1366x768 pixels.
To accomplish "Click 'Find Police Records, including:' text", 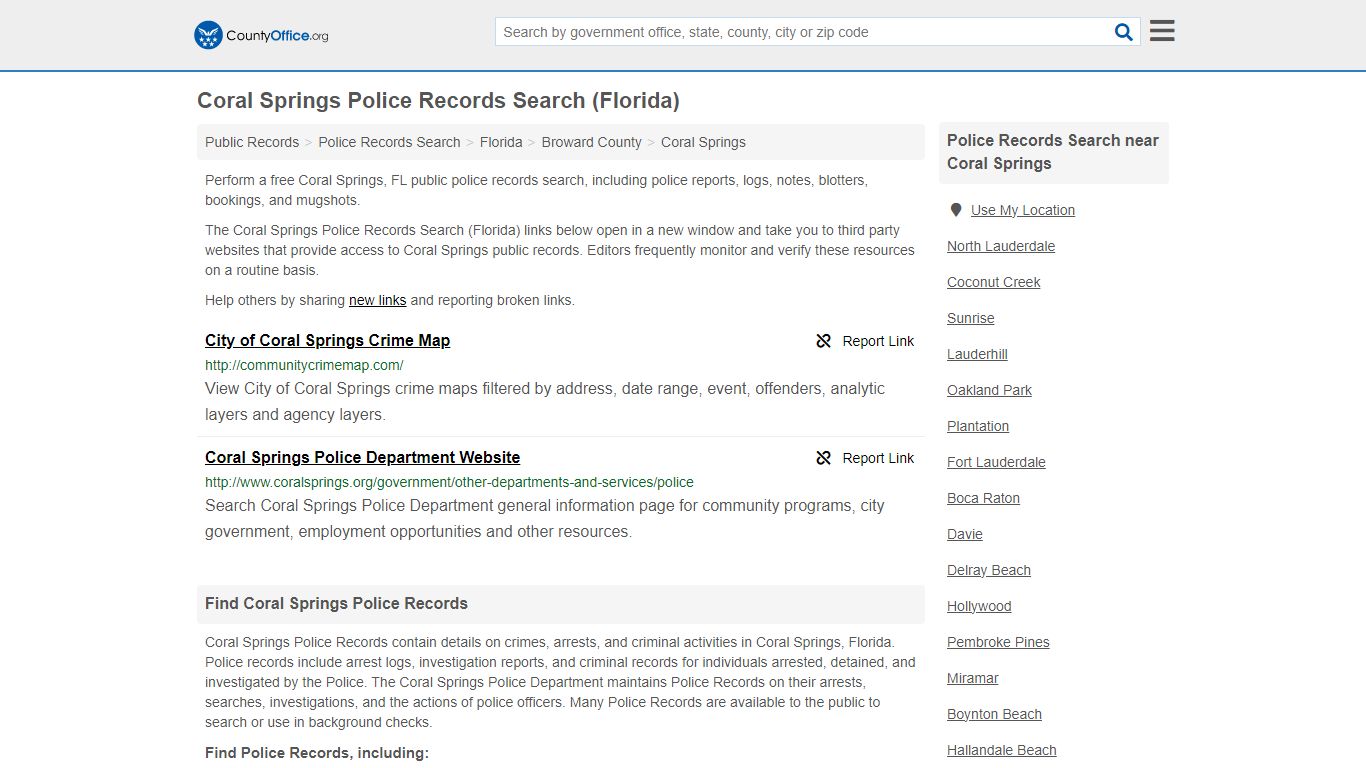I will click(317, 753).
